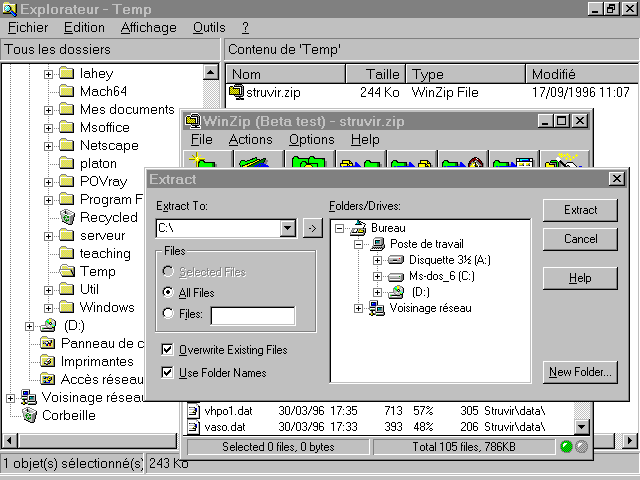Screen dimensions: 640x480
Task: Collapse the Bureau node in Folders/Drives
Action: pyautogui.click(x=339, y=228)
